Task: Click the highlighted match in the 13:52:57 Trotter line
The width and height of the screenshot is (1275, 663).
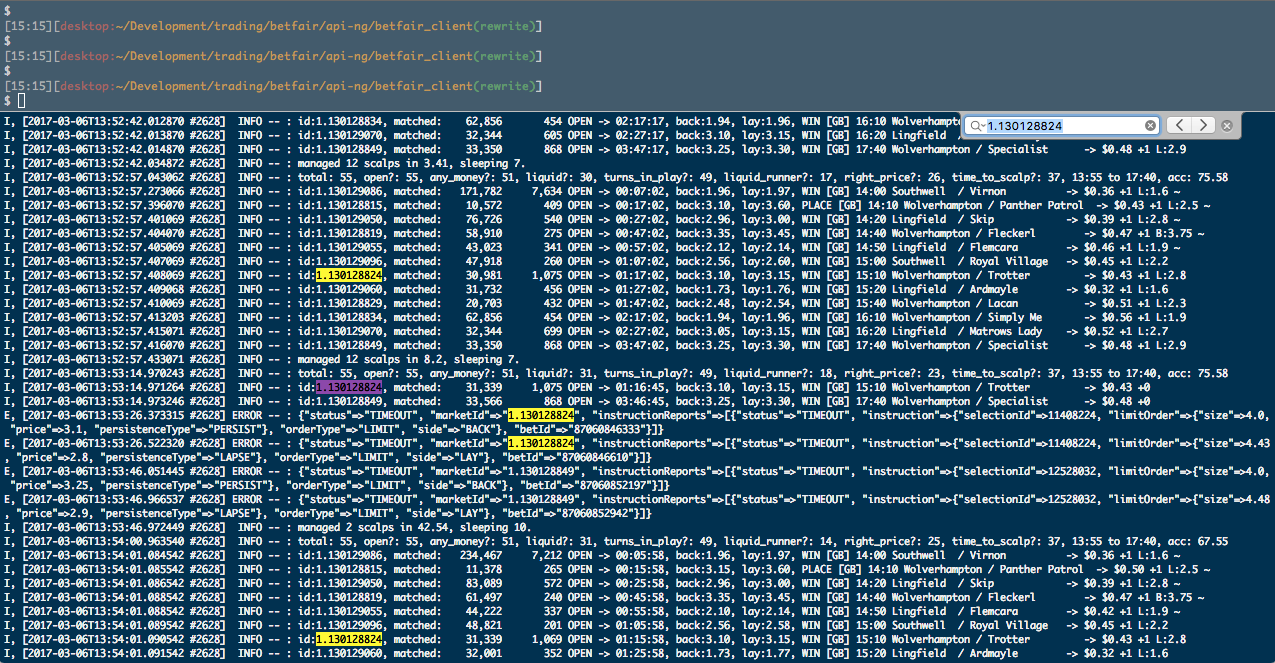Action: 349,275
